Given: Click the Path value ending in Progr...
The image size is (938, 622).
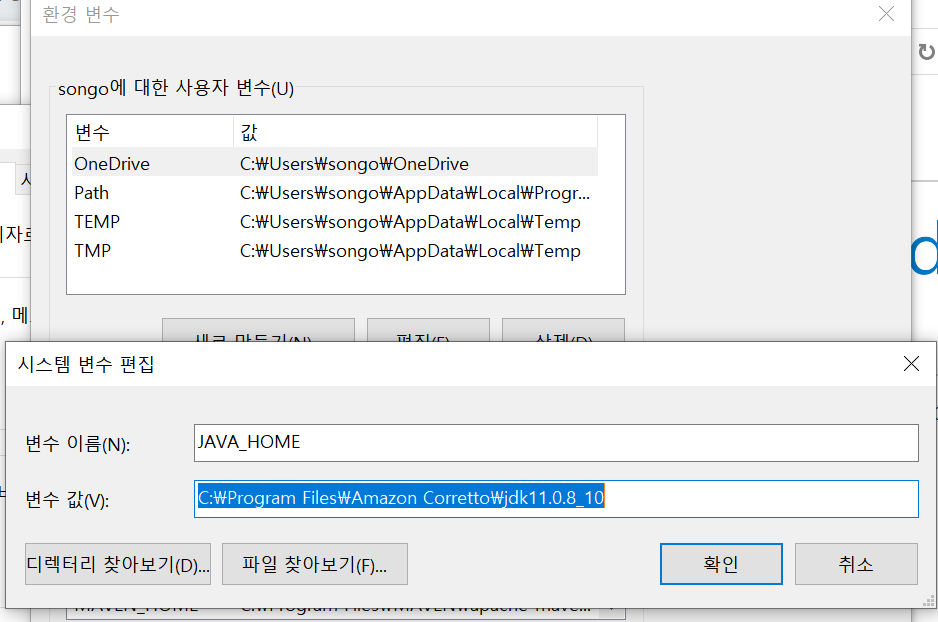Looking at the screenshot, I should pyautogui.click(x=415, y=193).
